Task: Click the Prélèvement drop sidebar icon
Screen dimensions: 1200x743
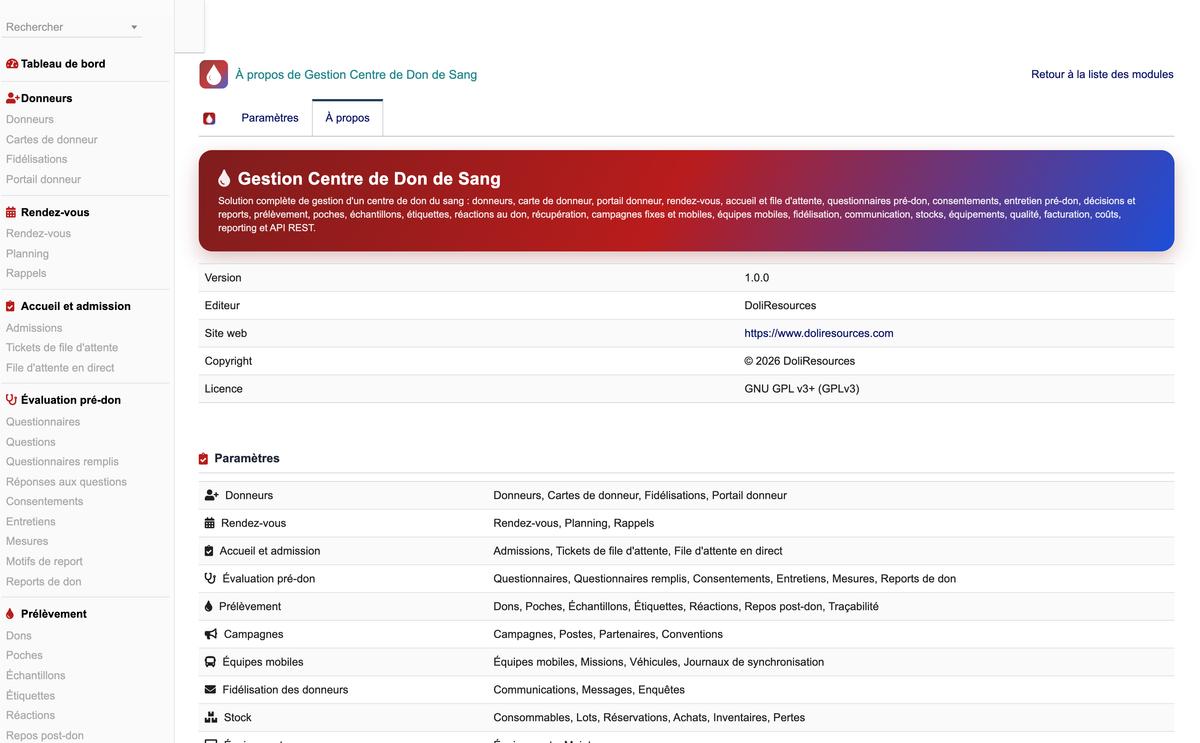Action: 10,614
